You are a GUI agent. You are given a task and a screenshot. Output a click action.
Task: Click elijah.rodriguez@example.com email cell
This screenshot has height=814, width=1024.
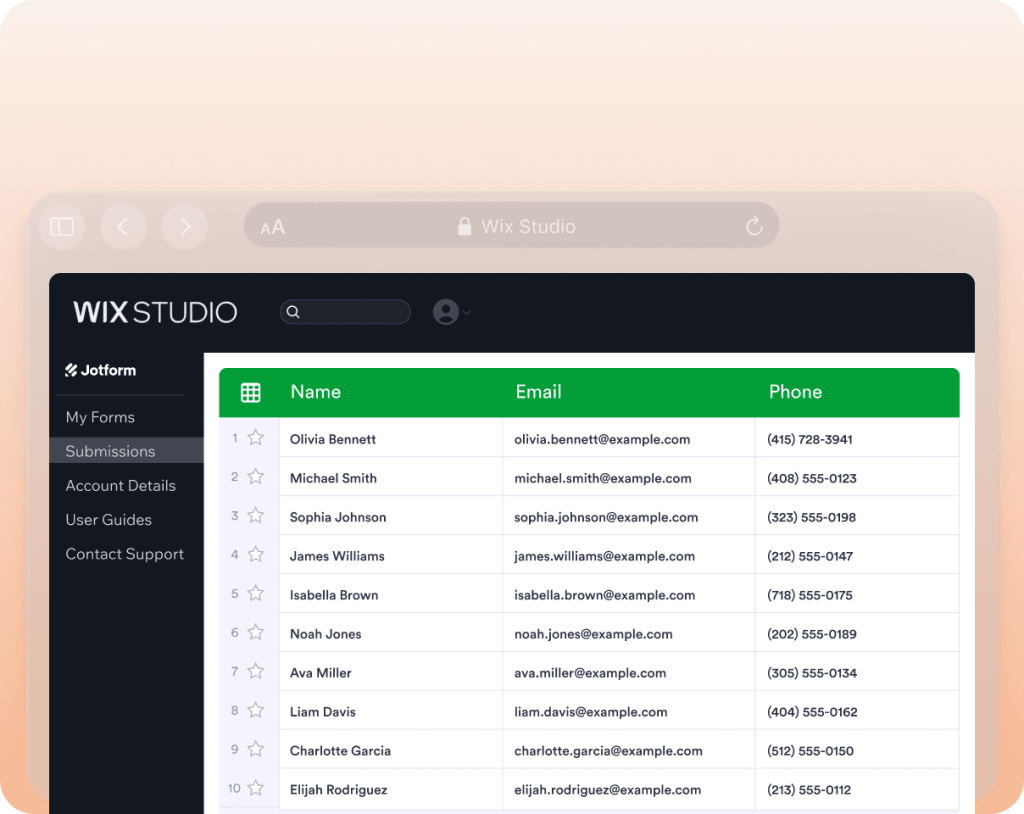(x=629, y=789)
